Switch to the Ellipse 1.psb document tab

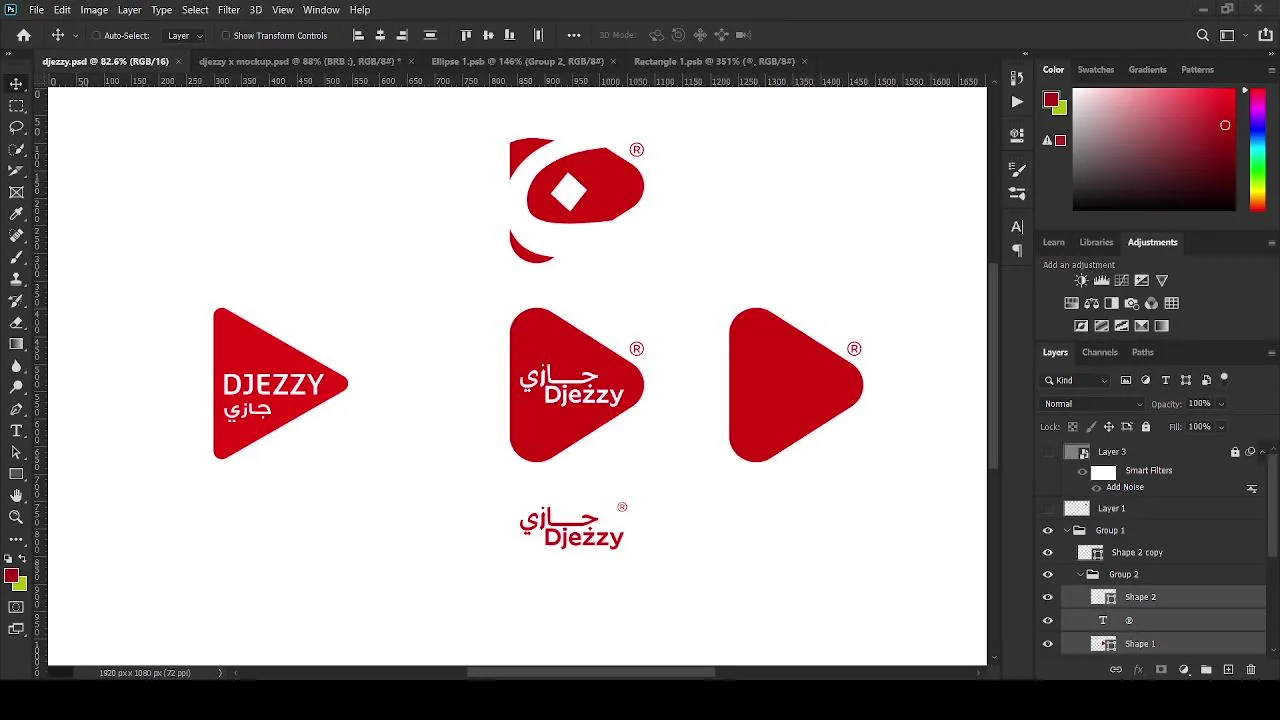[x=518, y=61]
